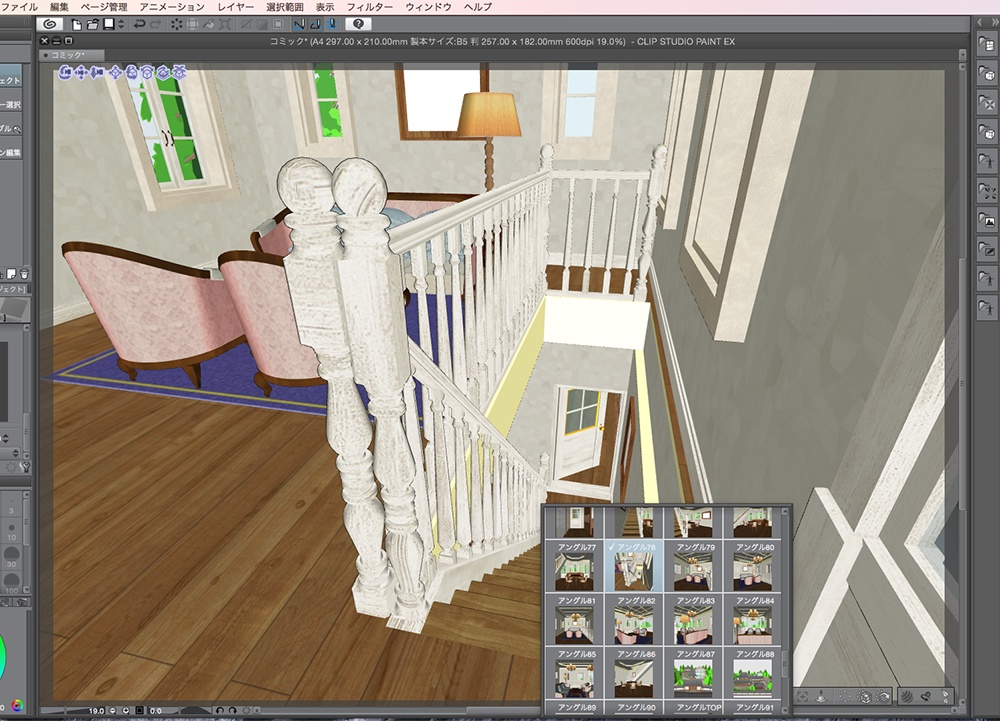Click the object planar move manipulator icon
This screenshot has width=1000, height=721.
(115, 73)
